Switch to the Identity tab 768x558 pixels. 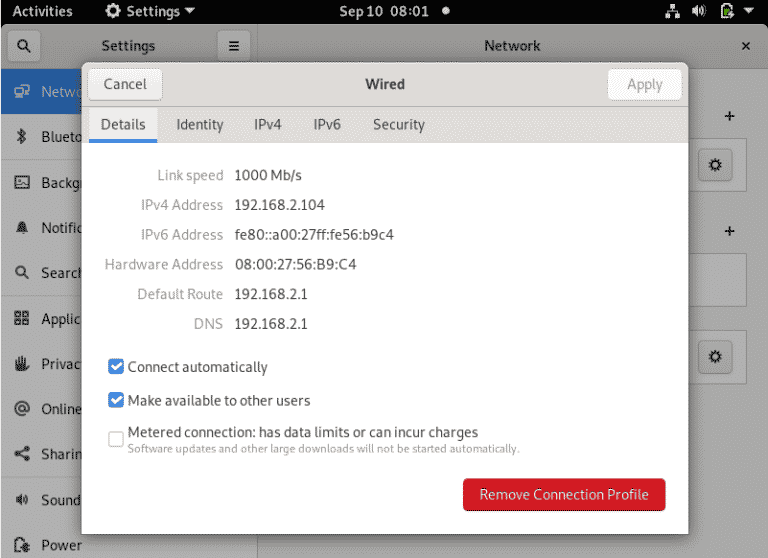click(x=199, y=125)
